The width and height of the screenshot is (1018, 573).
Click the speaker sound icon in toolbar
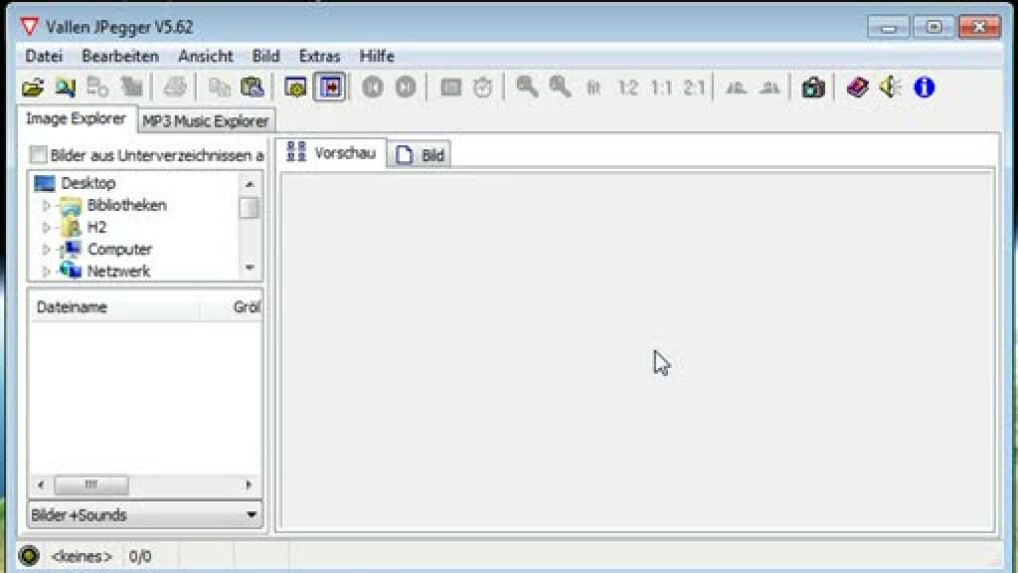890,88
